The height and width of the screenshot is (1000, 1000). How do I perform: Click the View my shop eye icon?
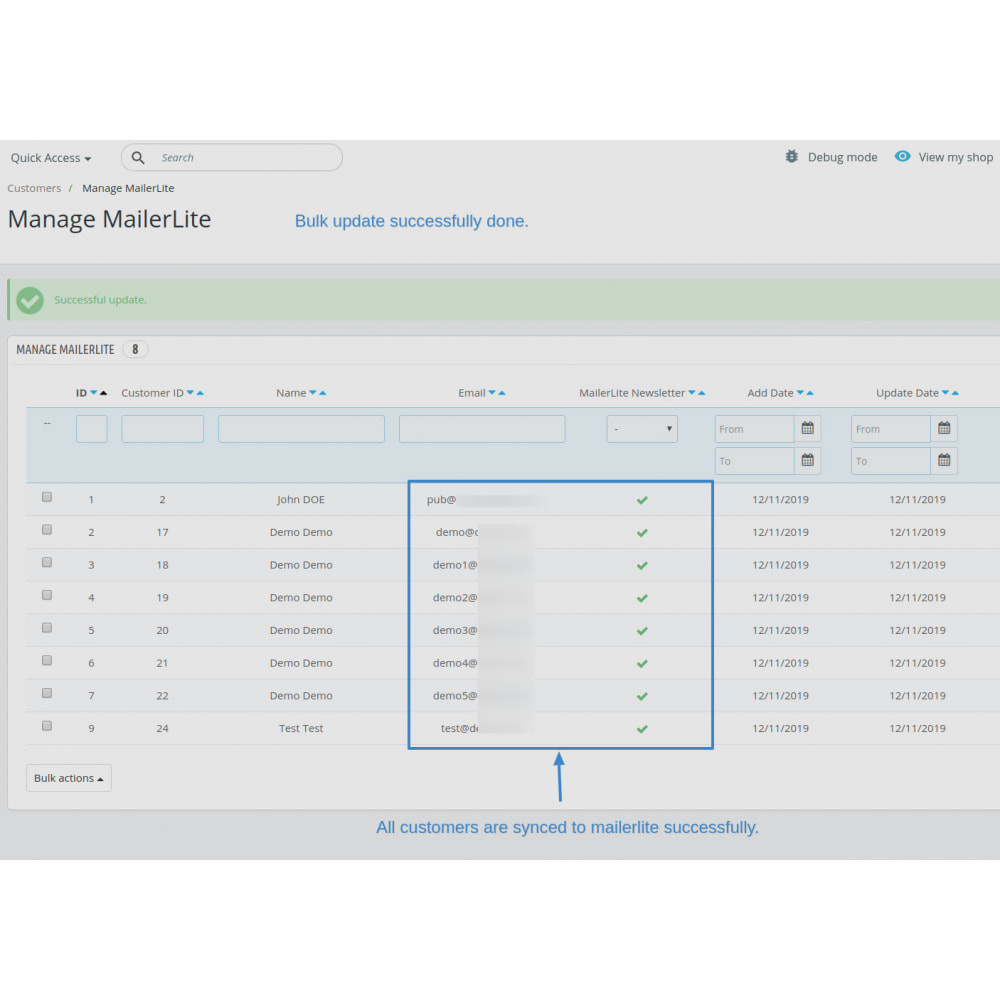click(902, 156)
